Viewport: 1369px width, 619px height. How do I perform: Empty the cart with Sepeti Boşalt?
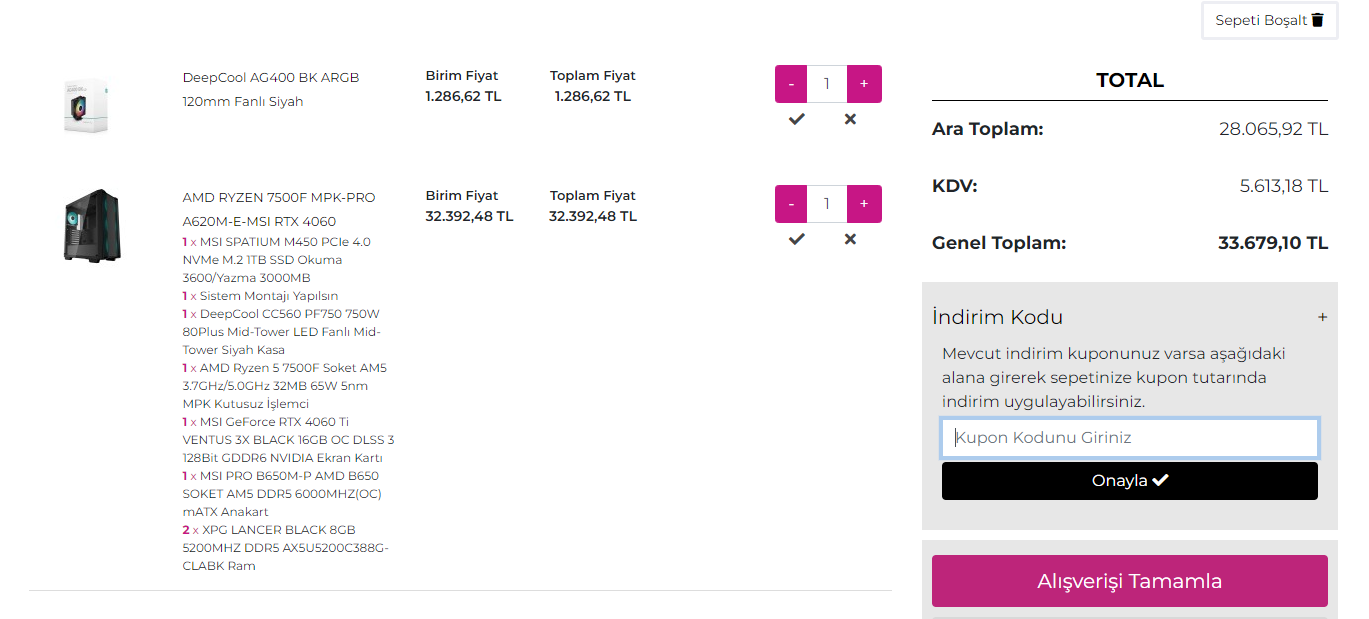1269,20
